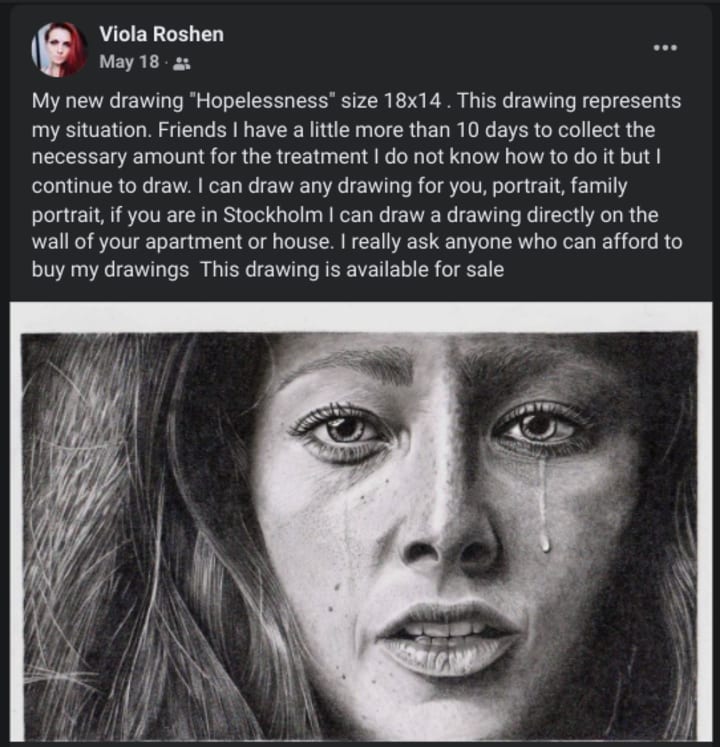Open the three-dots post options menu
Screen dimensions: 720x747
[x=665, y=48]
